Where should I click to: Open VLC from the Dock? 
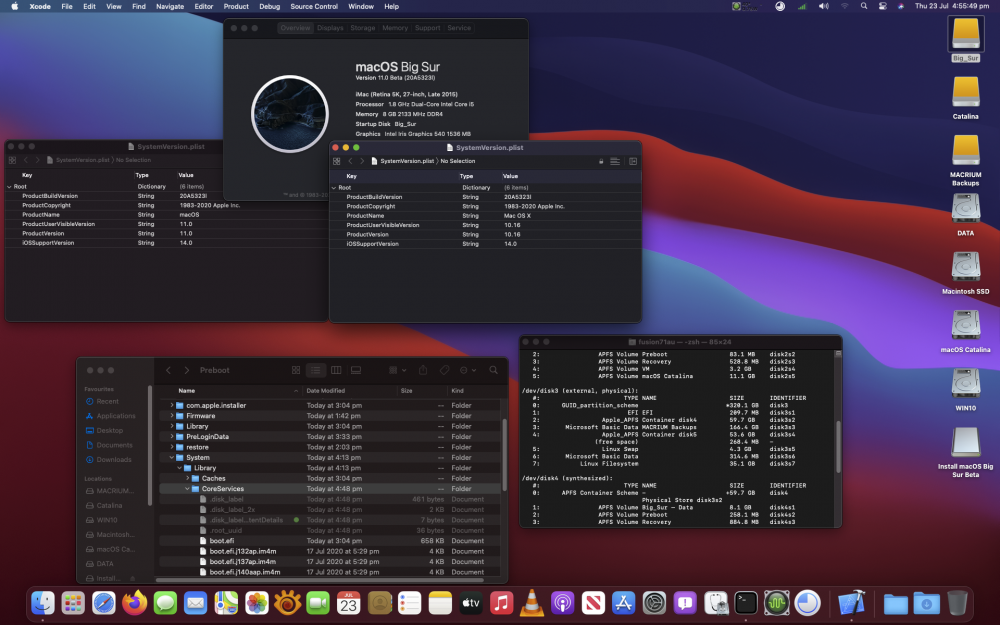click(531, 603)
